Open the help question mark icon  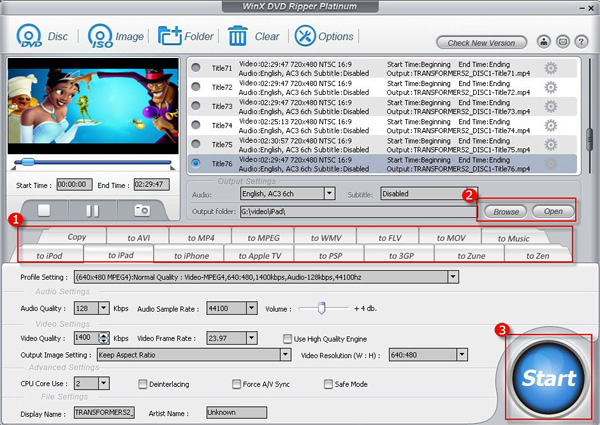581,41
